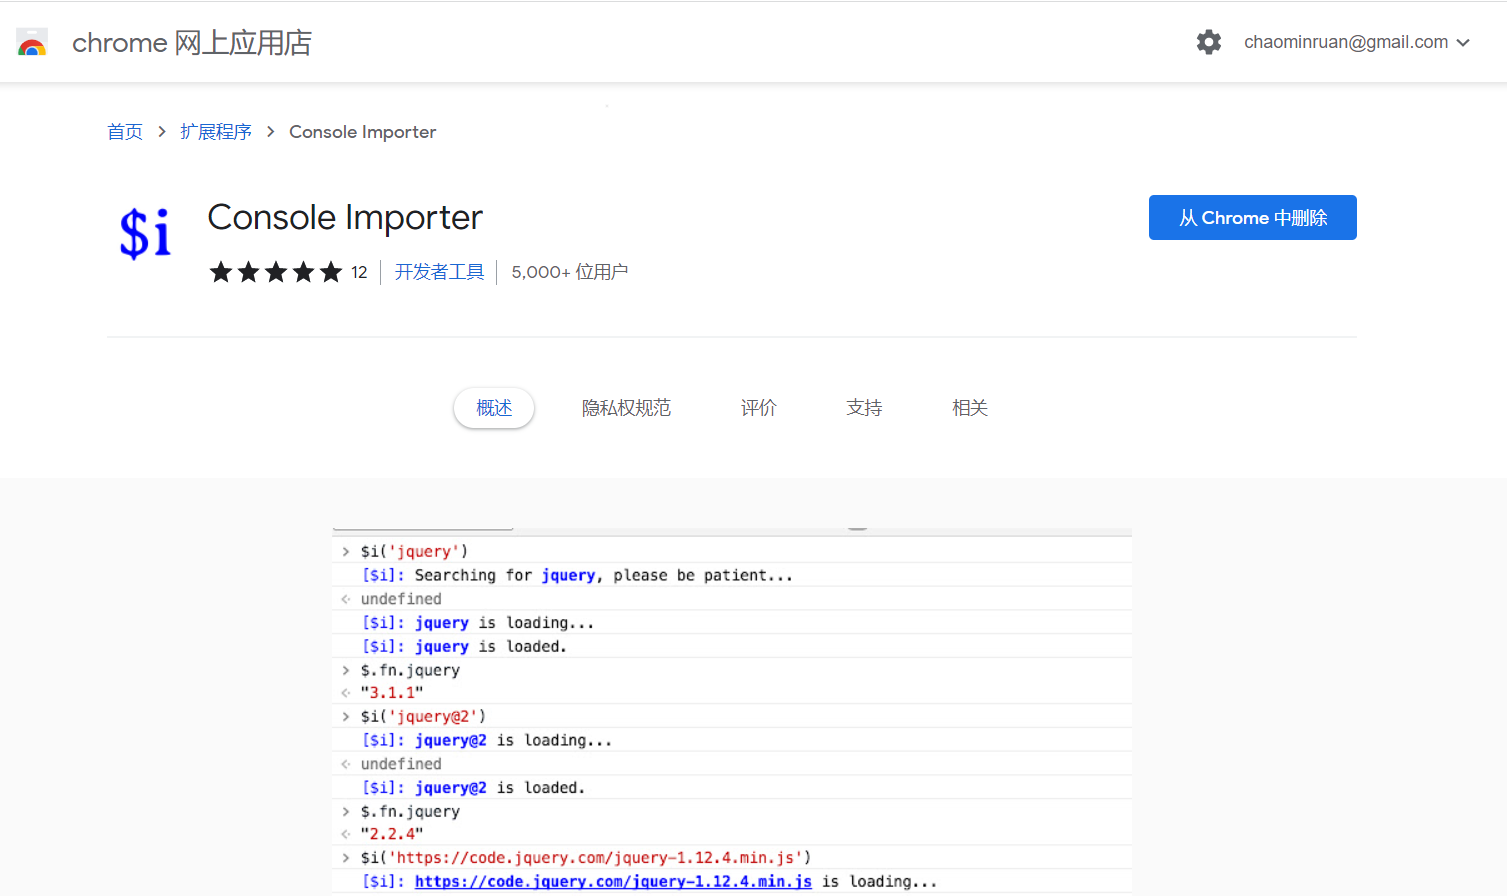Click the first rating star

221,271
